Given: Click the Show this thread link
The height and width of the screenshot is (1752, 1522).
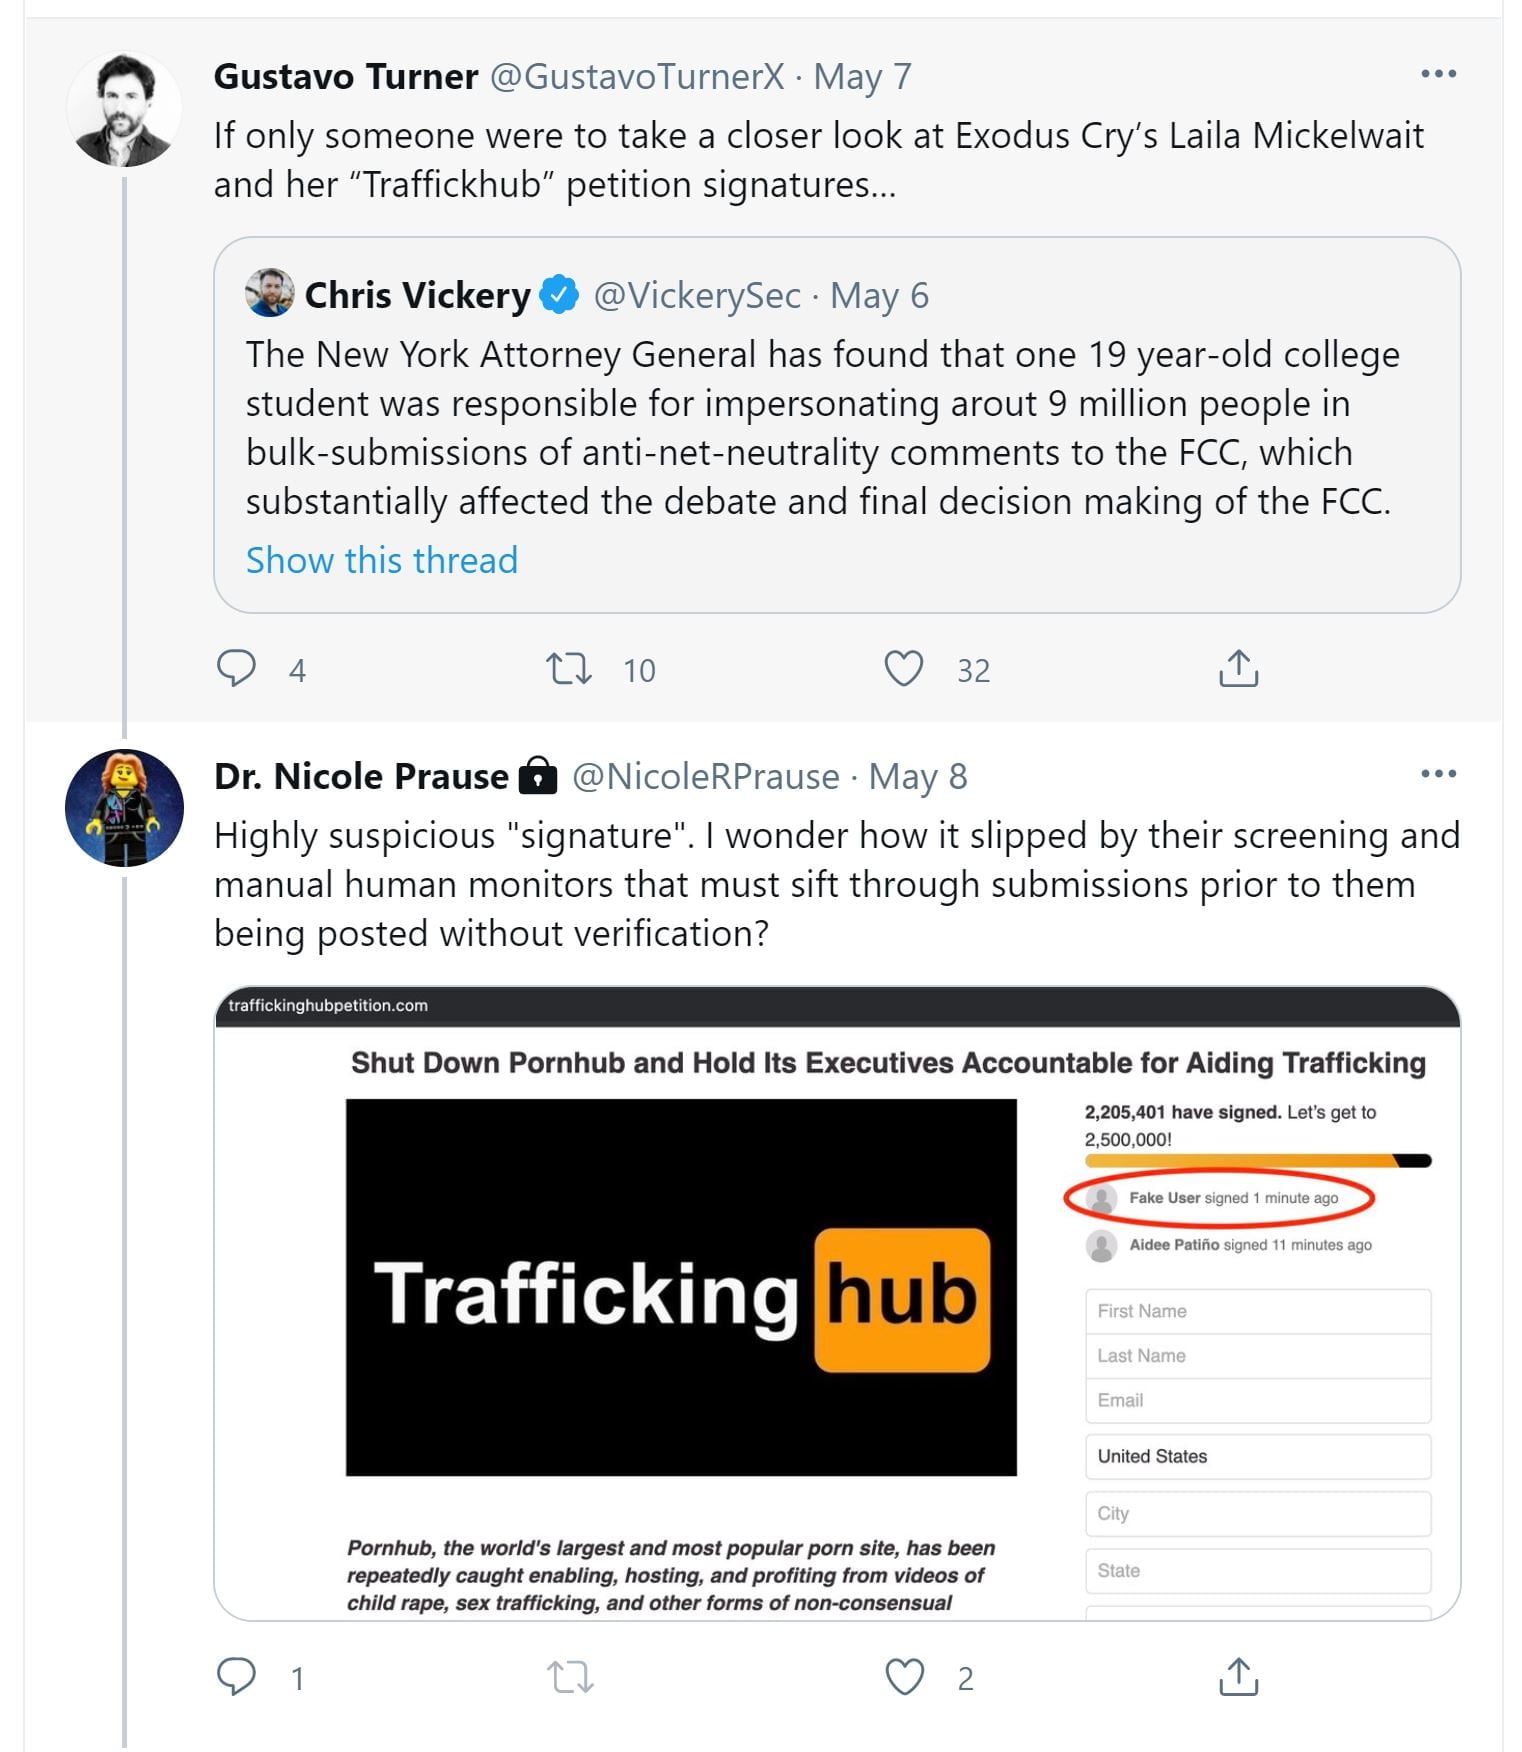Looking at the screenshot, I should tap(382, 560).
